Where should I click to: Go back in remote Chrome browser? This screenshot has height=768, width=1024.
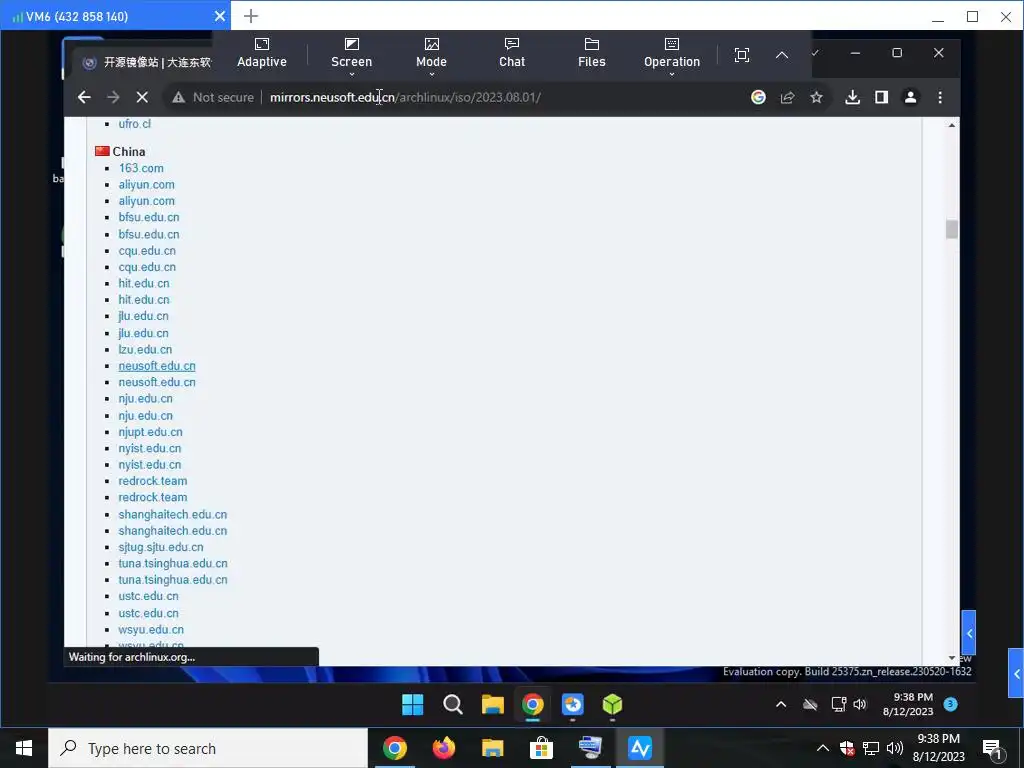click(84, 97)
